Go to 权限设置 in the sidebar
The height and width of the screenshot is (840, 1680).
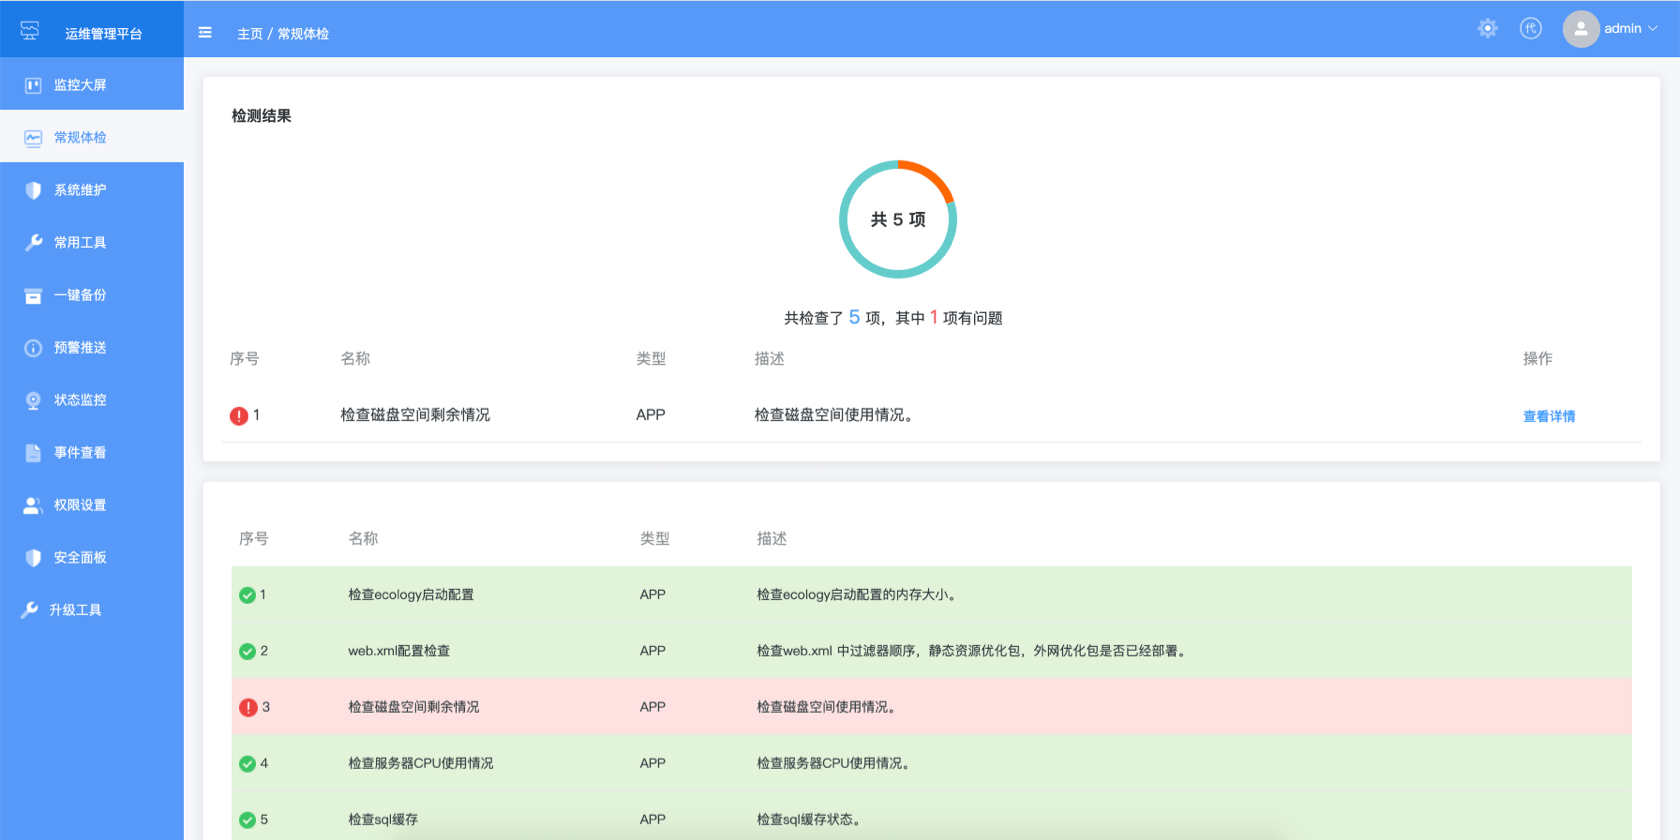92,505
